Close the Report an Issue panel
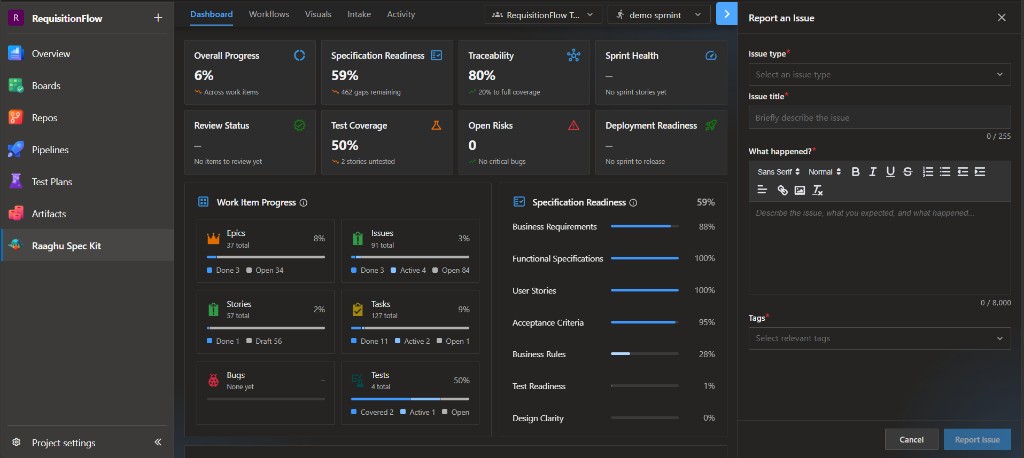This screenshot has height=458, width=1024. click(1002, 18)
